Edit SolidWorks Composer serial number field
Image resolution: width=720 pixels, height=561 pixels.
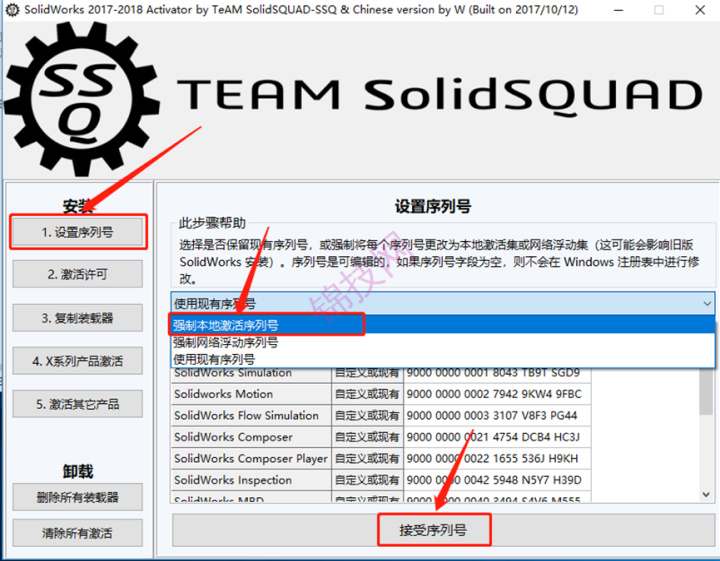point(497,437)
